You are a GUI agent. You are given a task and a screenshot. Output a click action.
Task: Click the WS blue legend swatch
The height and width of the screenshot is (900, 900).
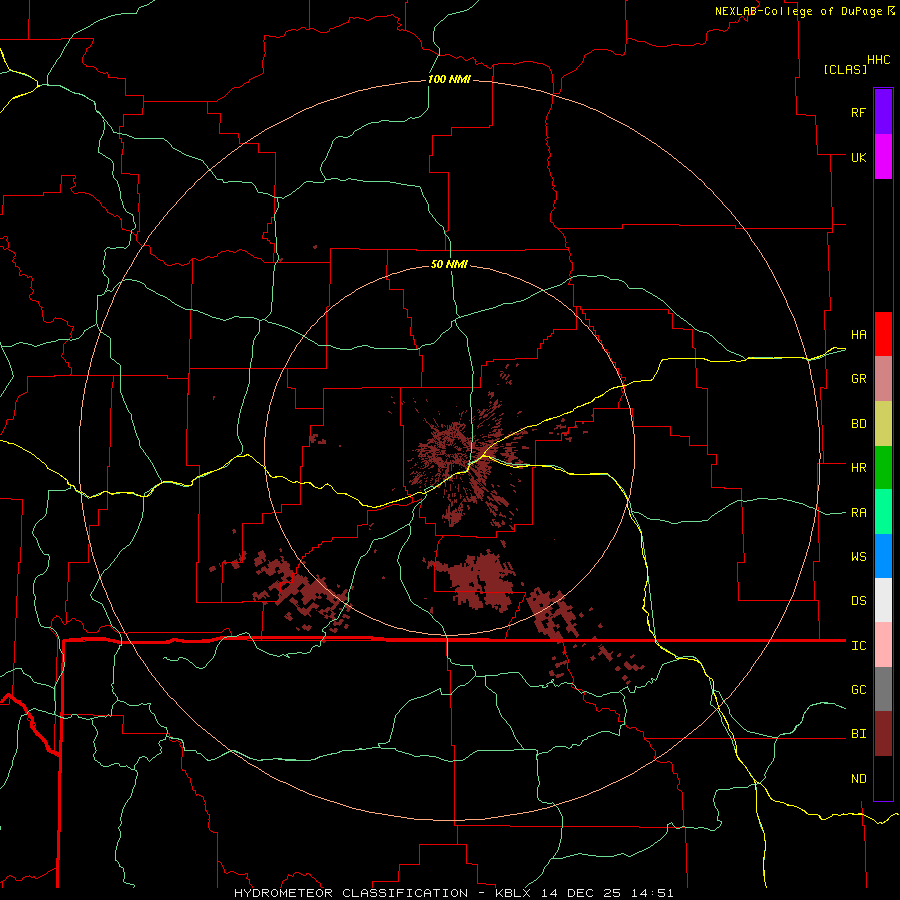pos(883,556)
